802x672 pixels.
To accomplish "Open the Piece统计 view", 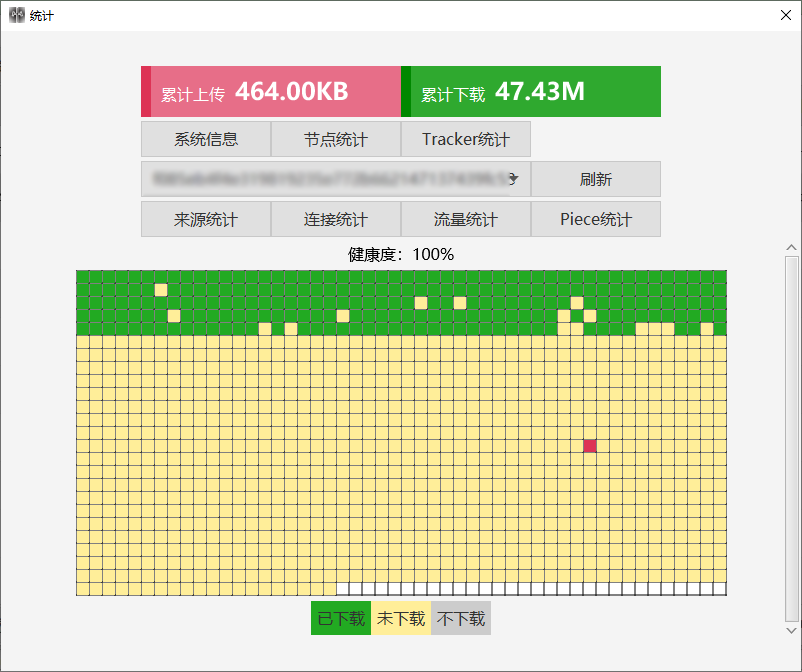I will click(x=596, y=219).
